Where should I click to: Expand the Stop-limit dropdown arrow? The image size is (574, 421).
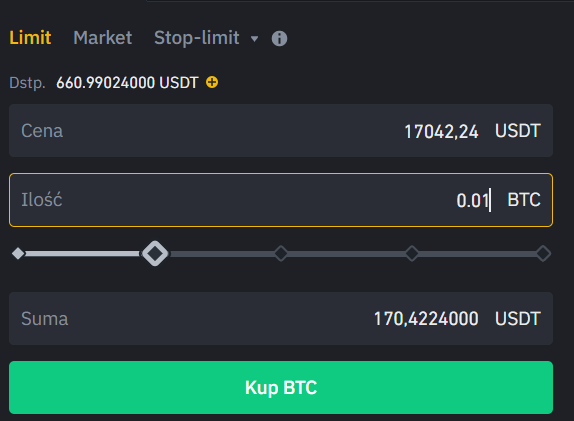(254, 38)
